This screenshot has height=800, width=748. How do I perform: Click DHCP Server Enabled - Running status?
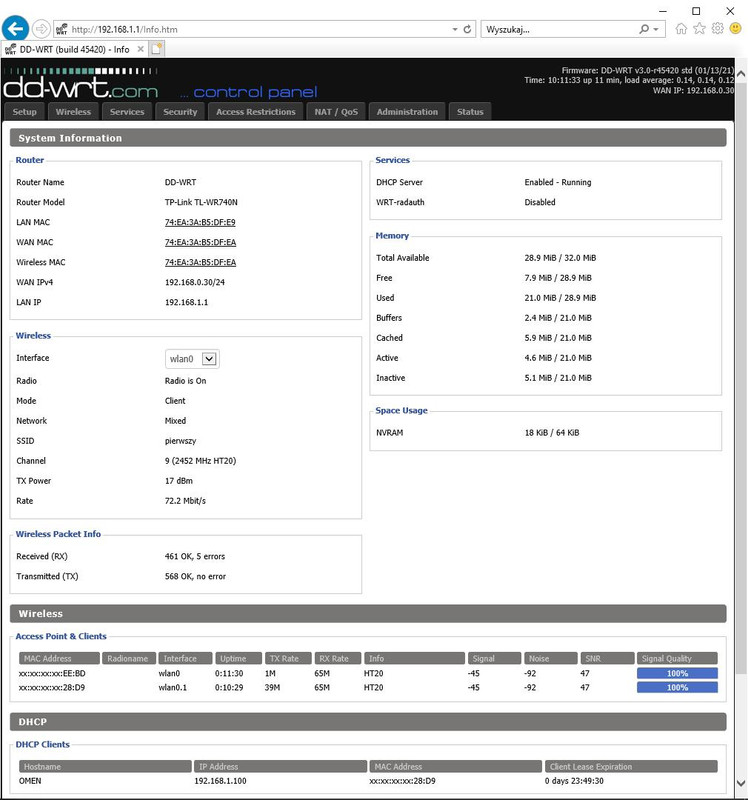(x=558, y=182)
